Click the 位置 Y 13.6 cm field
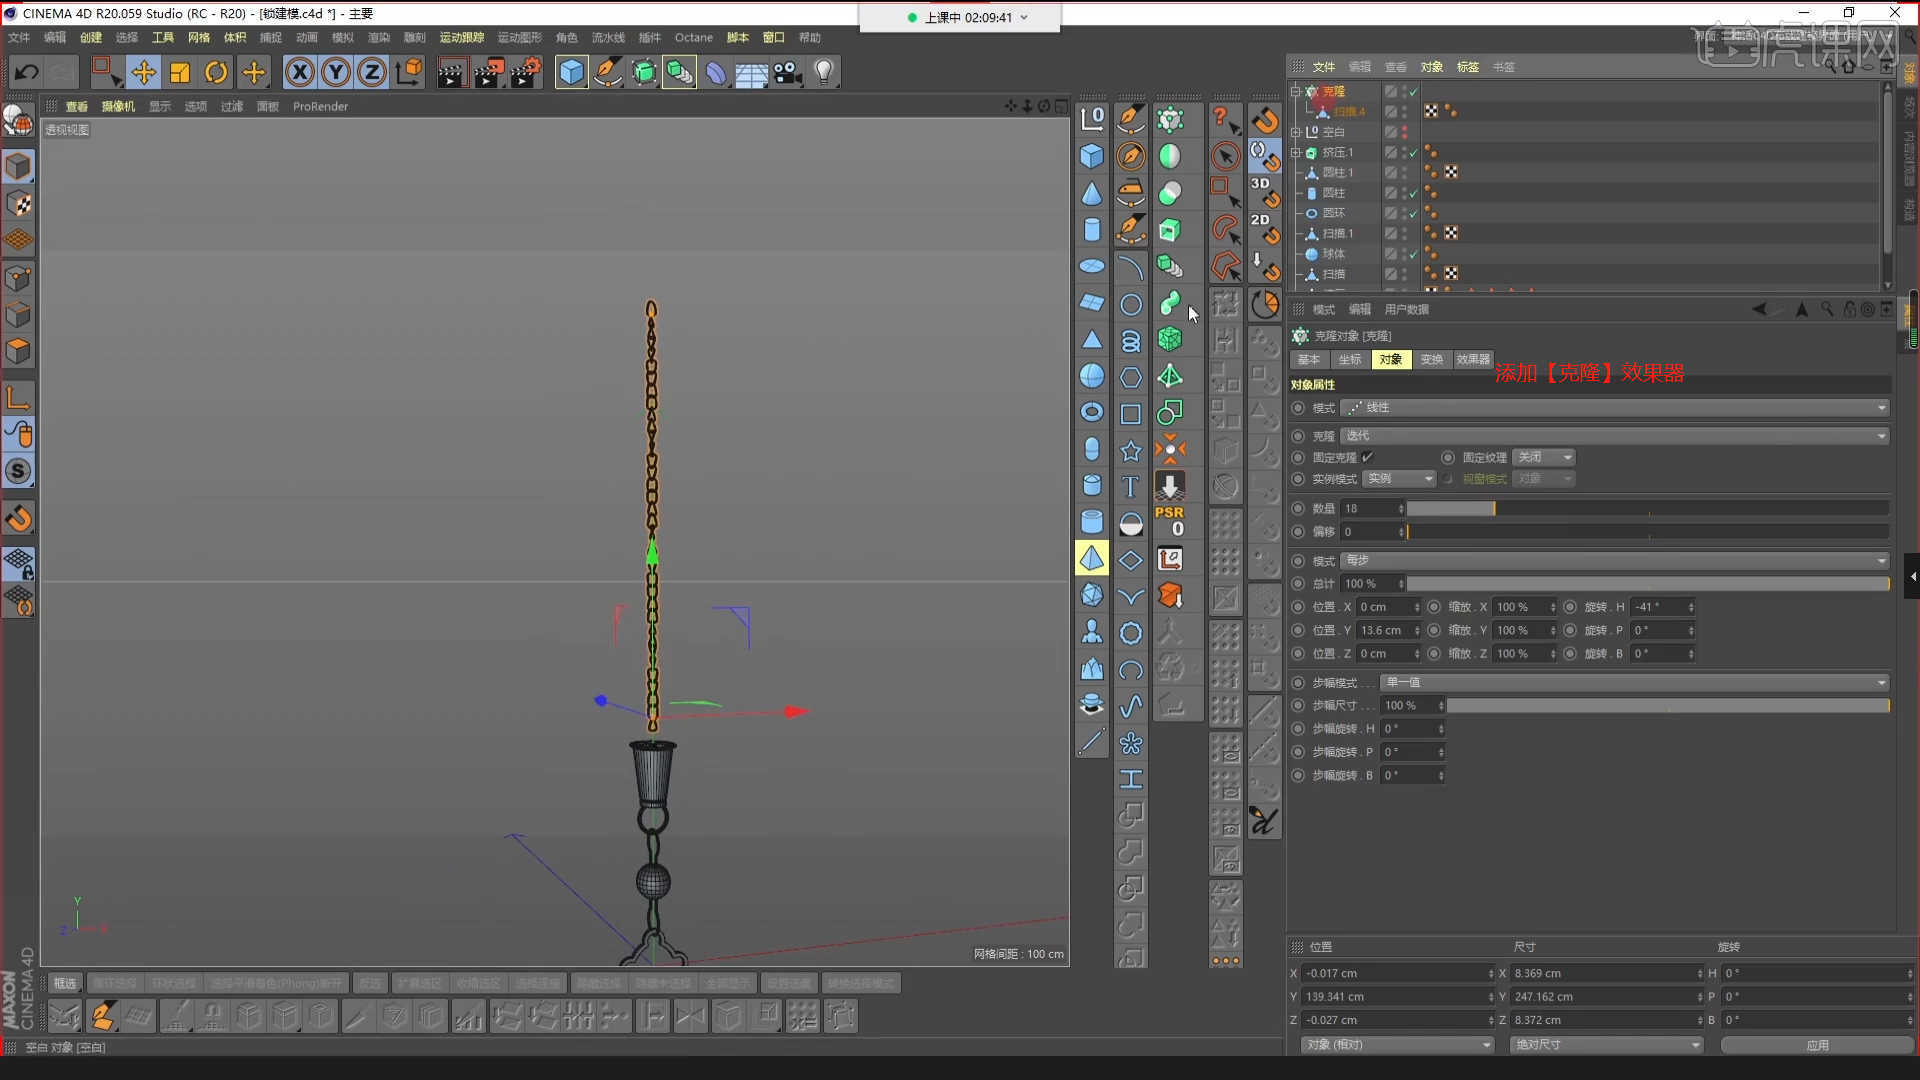1920x1080 pixels. [x=1388, y=631]
